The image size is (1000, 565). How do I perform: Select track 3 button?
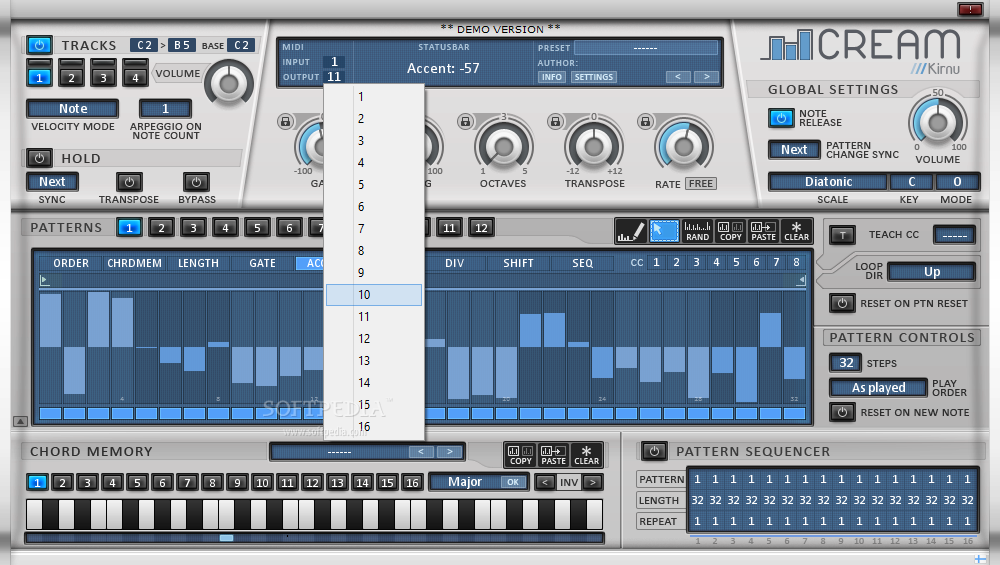pyautogui.click(x=103, y=77)
